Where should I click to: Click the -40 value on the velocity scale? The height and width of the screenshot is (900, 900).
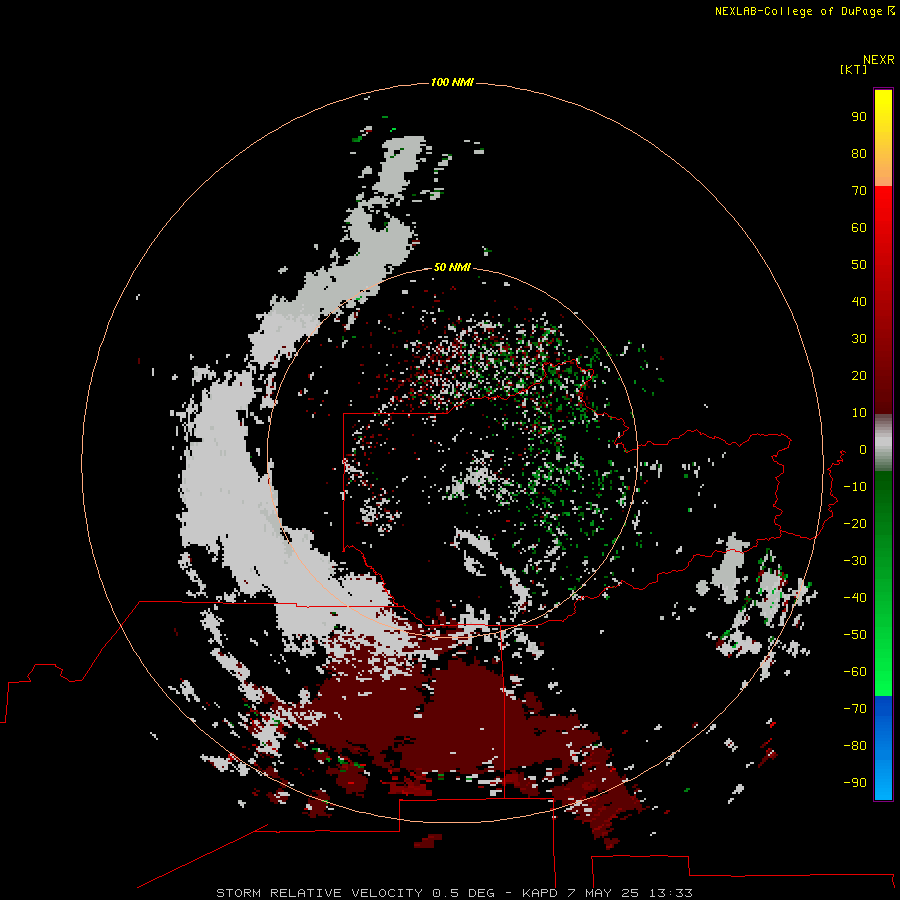click(x=855, y=598)
